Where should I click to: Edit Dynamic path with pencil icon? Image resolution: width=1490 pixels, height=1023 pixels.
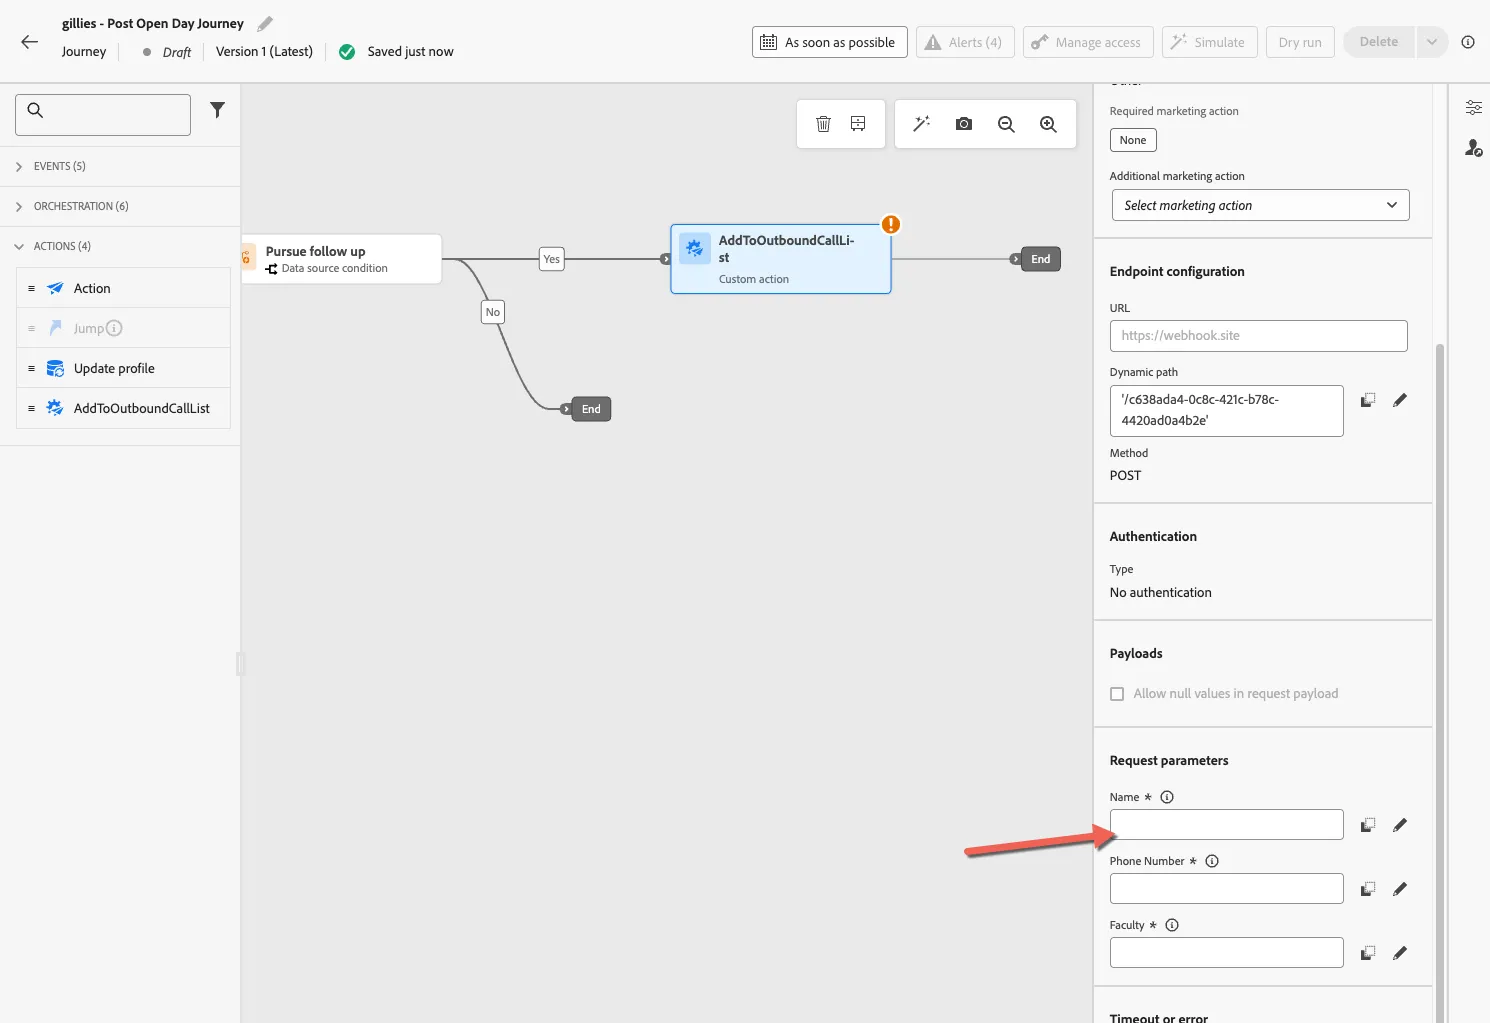tap(1400, 400)
